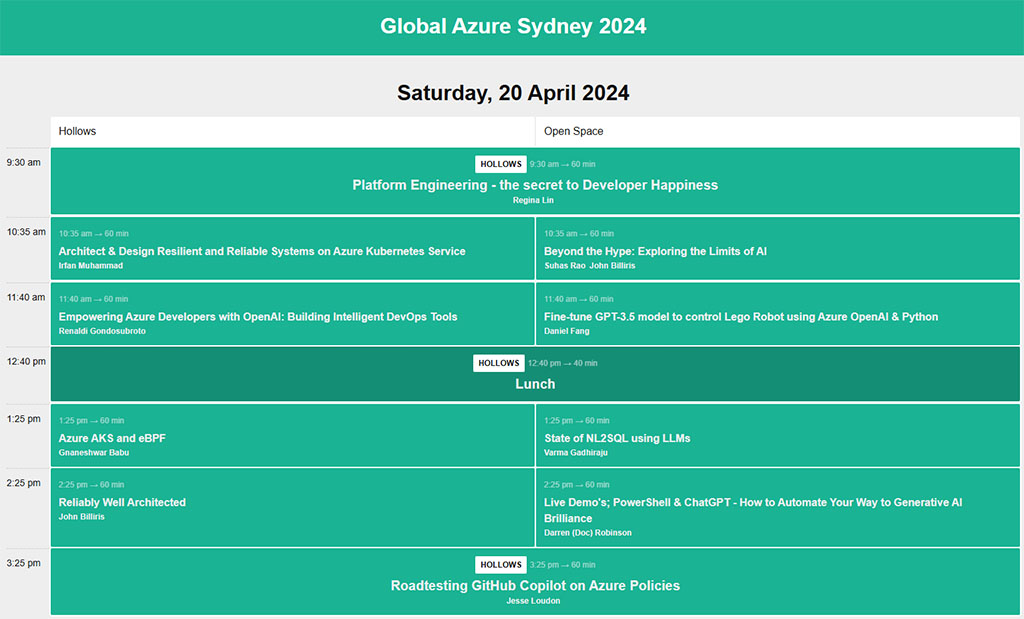The image size is (1024, 619).
Task: Click speaker name Gnaneshwar Babu
Action: tap(94, 452)
